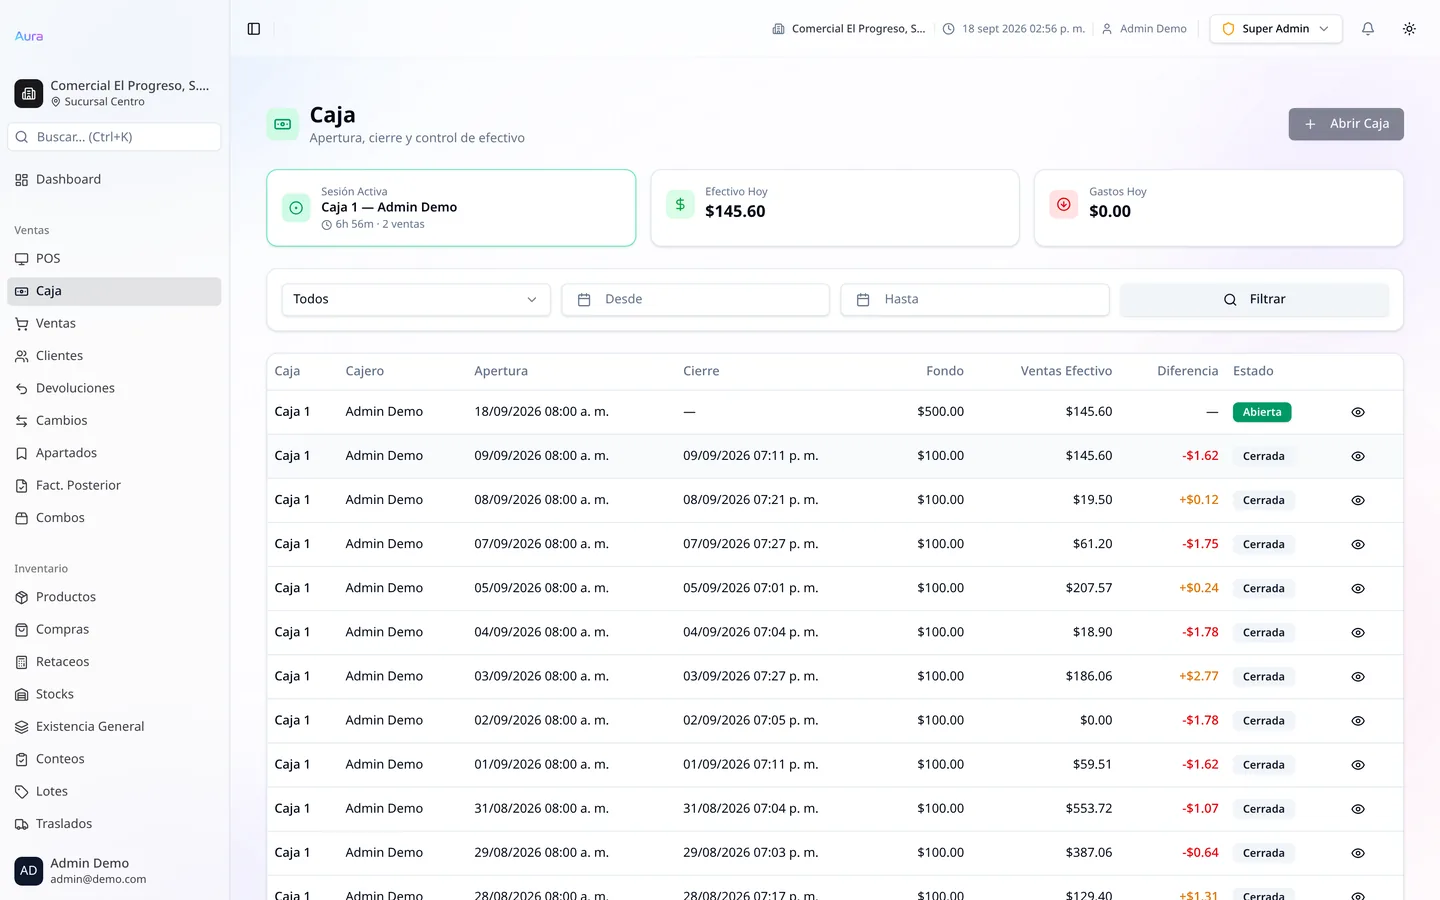Image resolution: width=1440 pixels, height=900 pixels.
Task: Click the Comercial El Progreso store icon
Action: 29,93
